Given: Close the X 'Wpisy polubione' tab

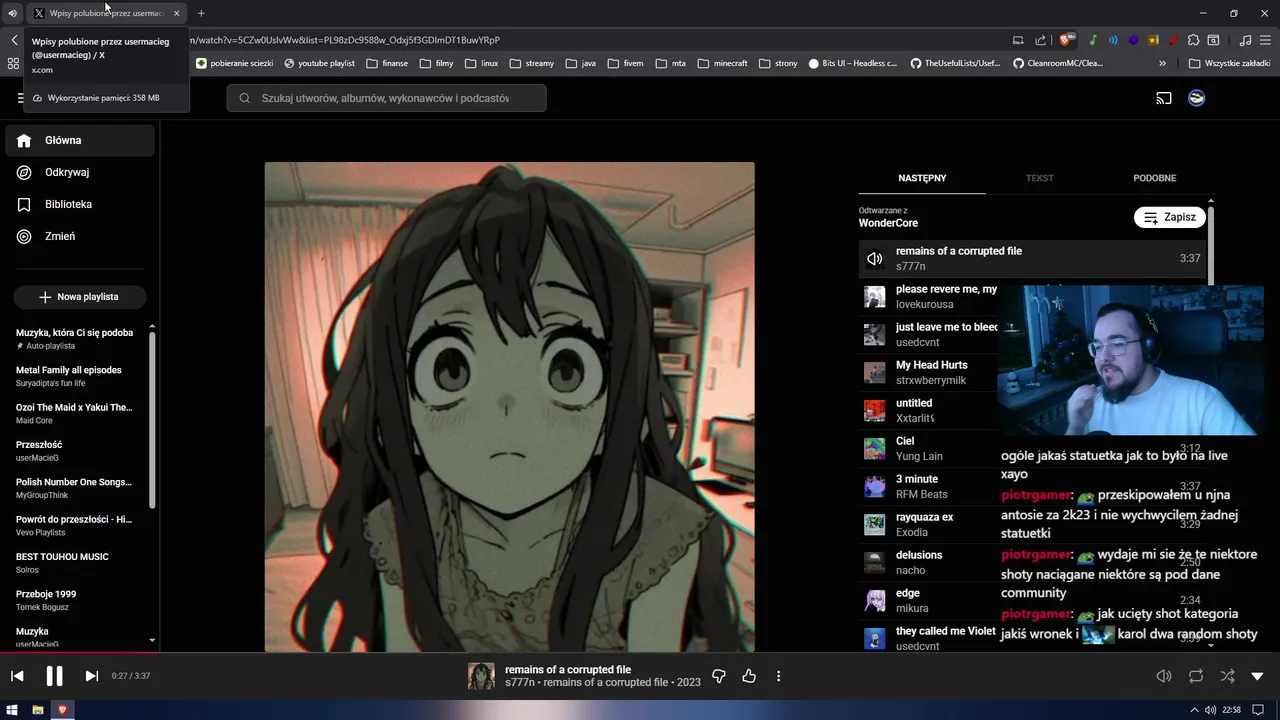Looking at the screenshot, I should pos(177,13).
